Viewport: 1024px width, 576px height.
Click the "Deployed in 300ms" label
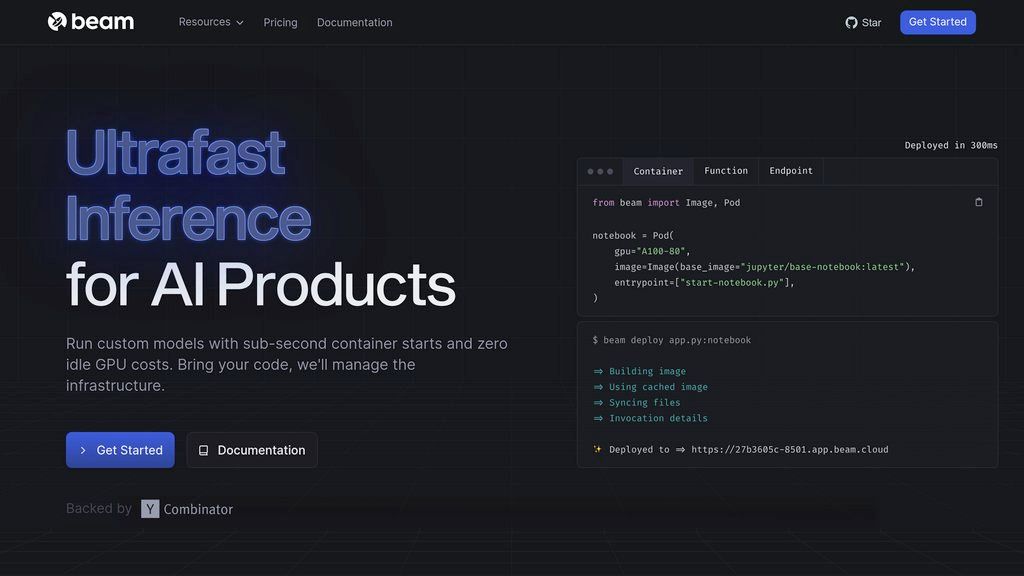tap(951, 145)
